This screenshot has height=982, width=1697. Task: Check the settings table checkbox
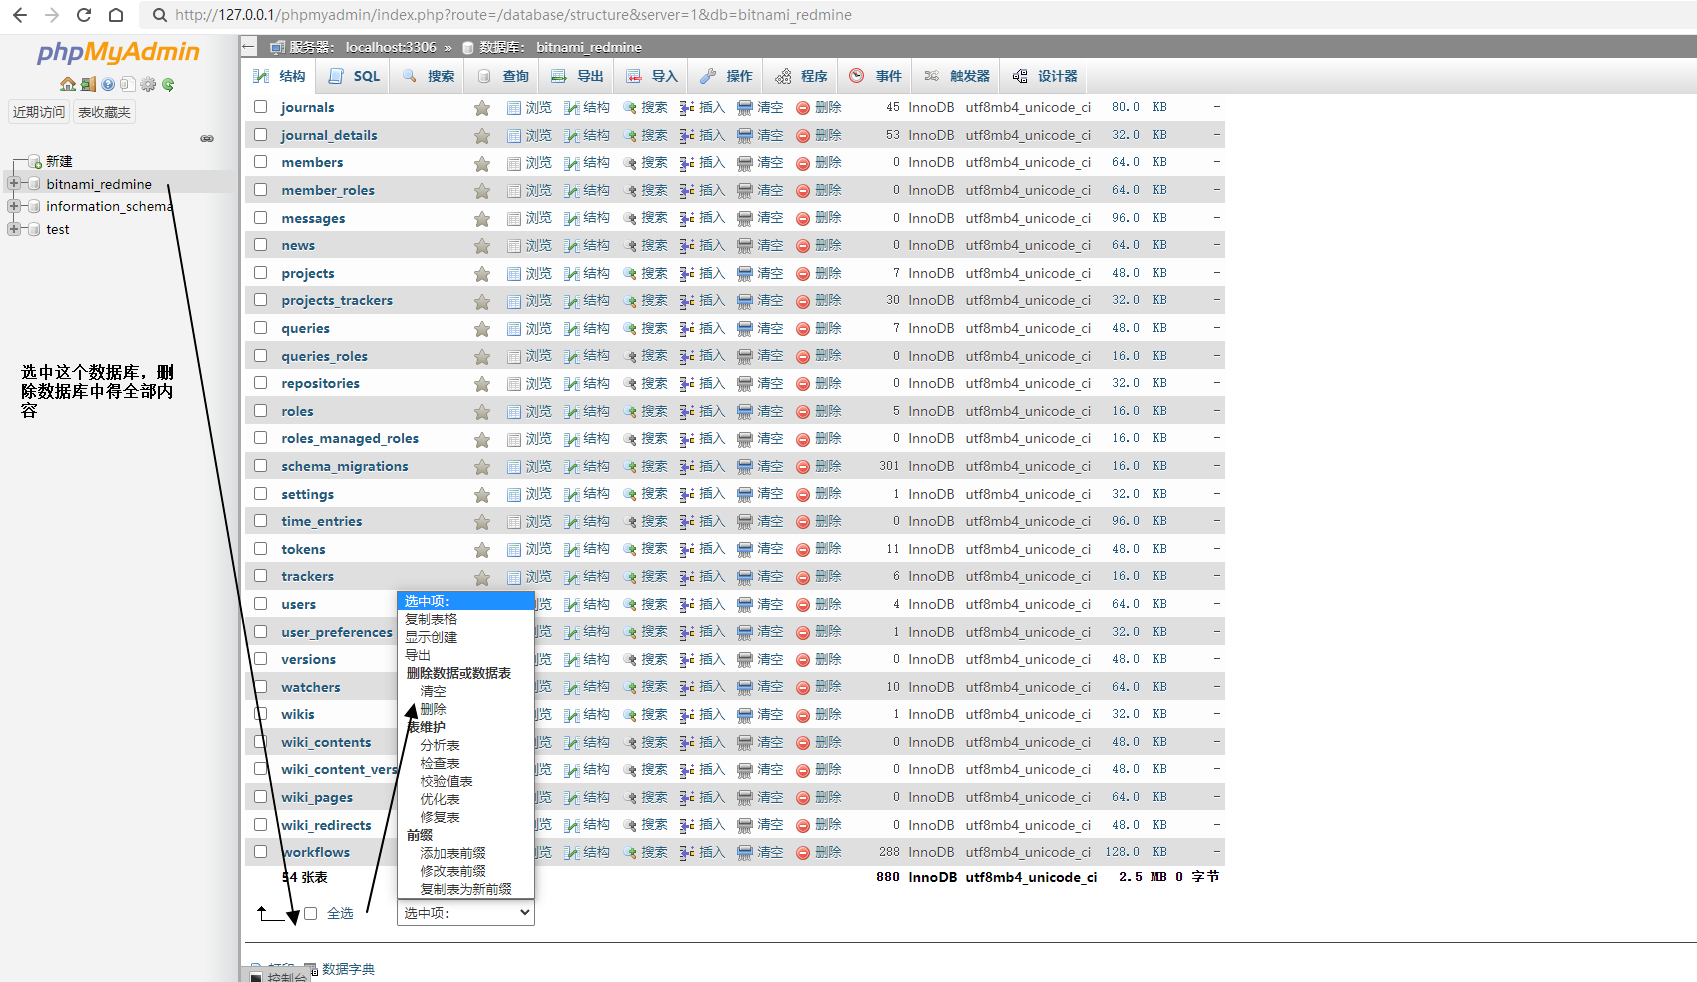click(261, 493)
